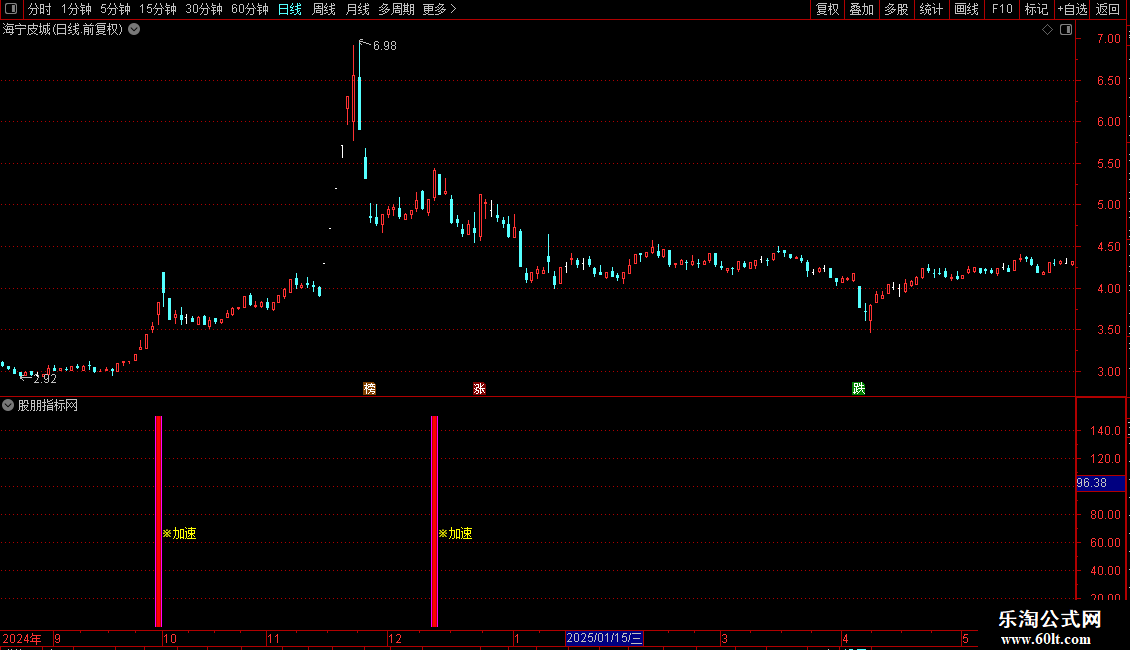Select the 5分钟 period tab
Viewport: 1130px width, 650px height.
tap(115, 9)
